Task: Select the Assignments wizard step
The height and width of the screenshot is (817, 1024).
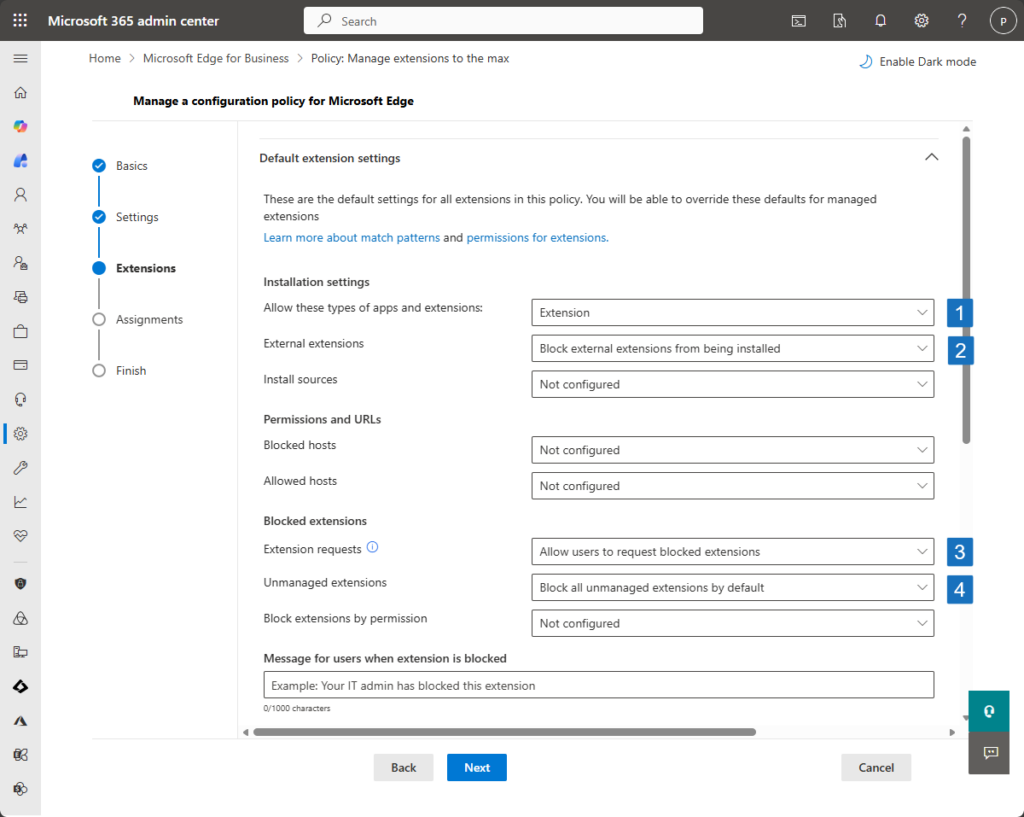Action: point(149,320)
